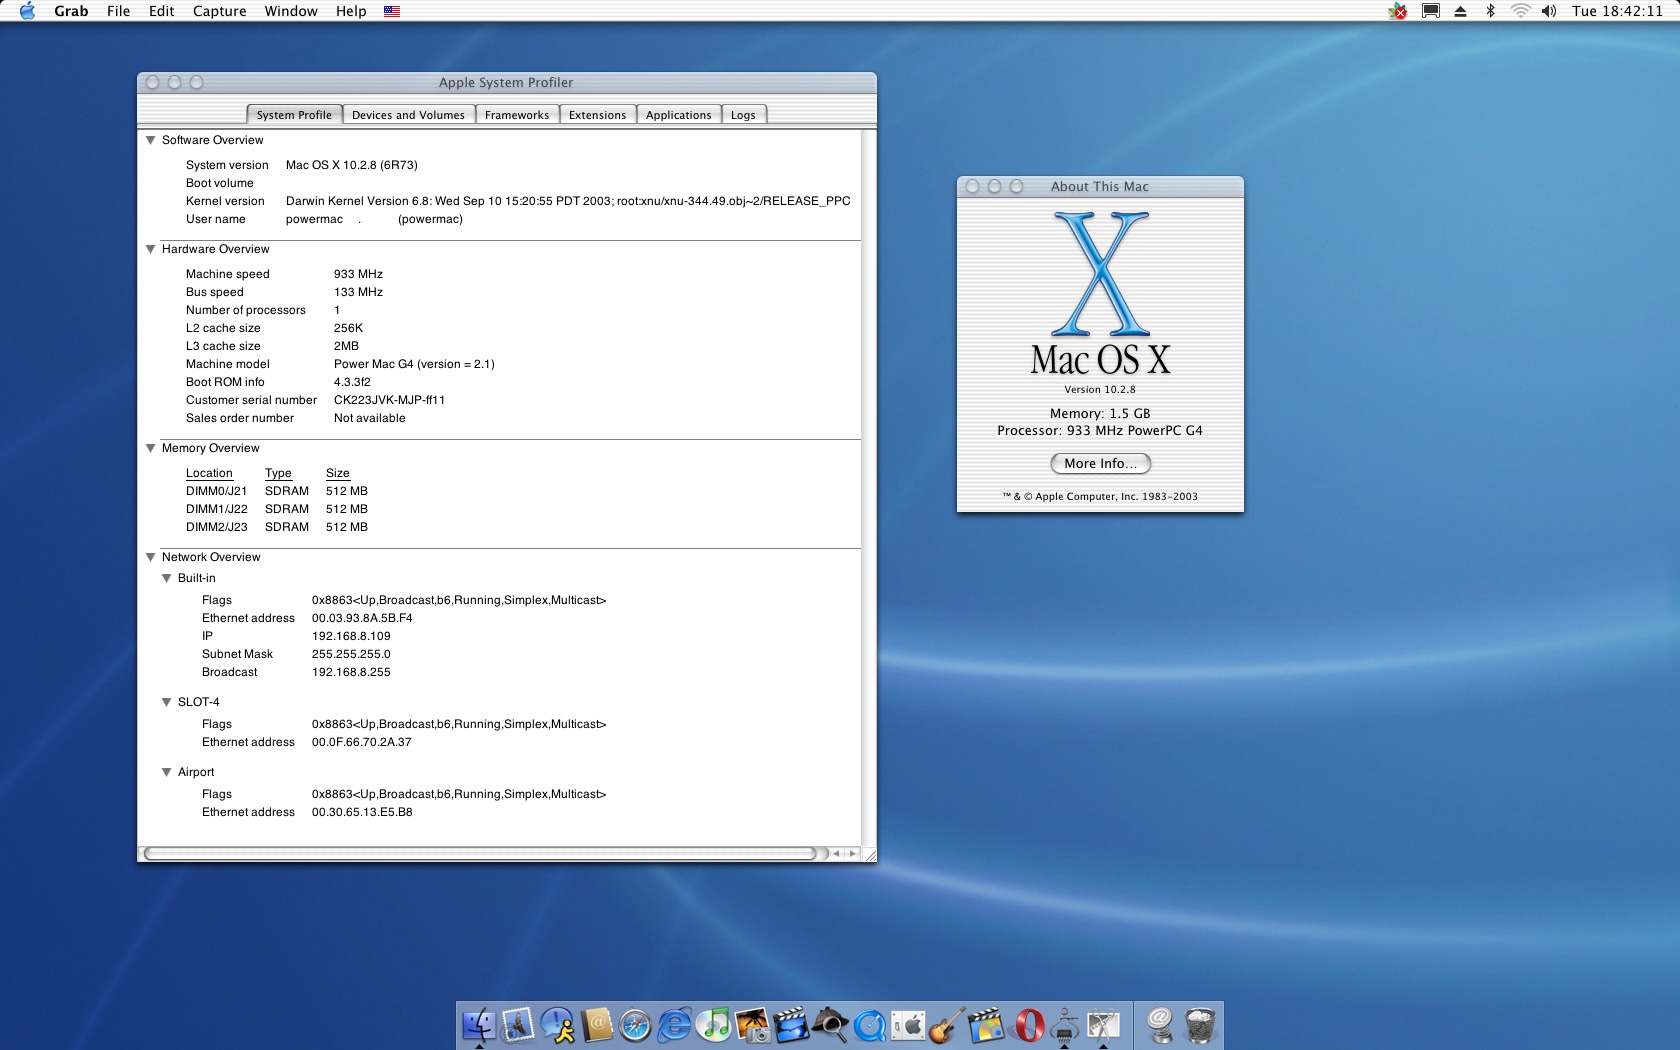Open Finder from the Dock
1680x1050 pixels.
[479, 1025]
